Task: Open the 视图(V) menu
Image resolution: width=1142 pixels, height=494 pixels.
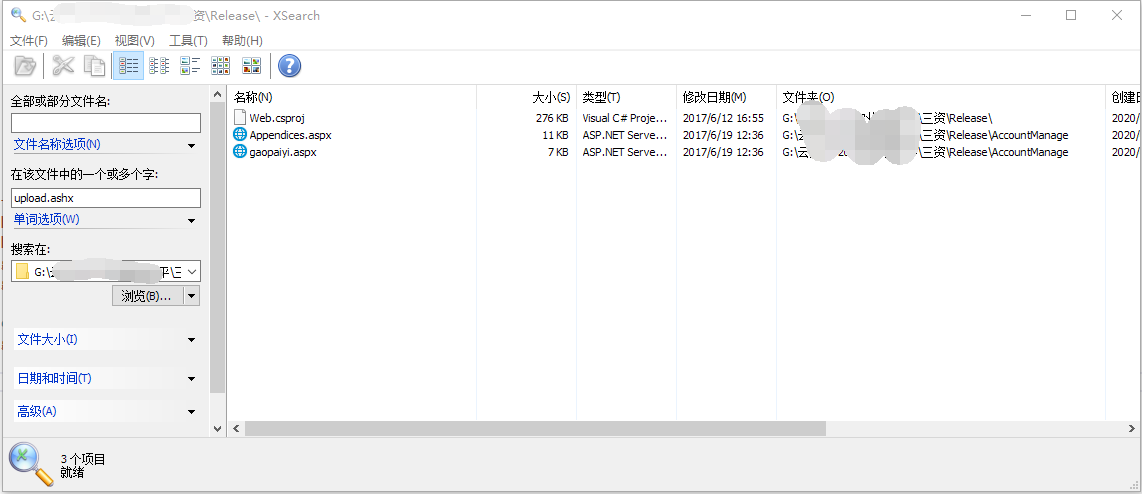Action: coord(135,41)
